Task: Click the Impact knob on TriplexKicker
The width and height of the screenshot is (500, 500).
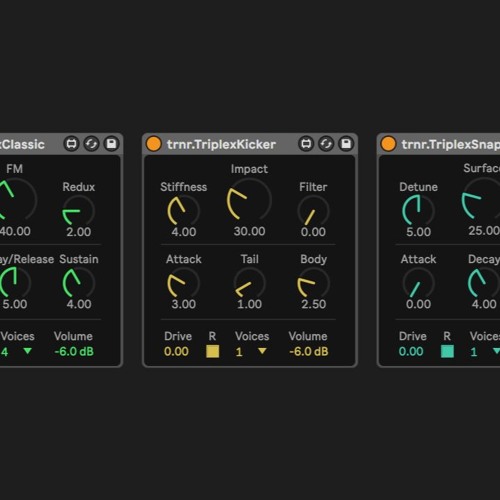Action: point(249,200)
